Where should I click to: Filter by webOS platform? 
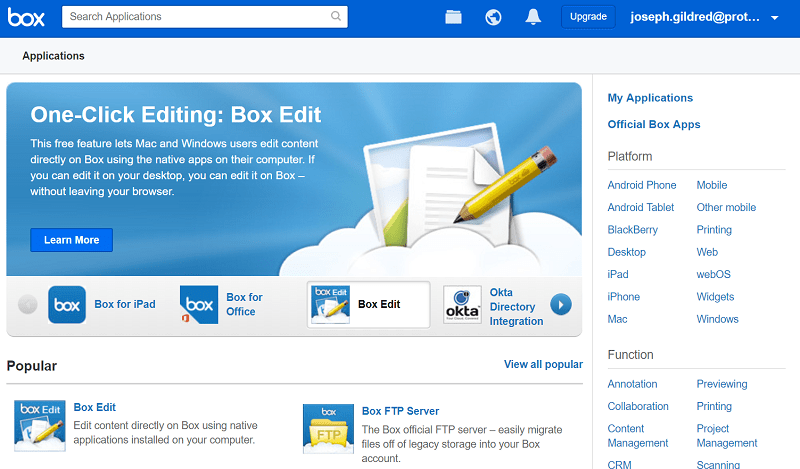(x=713, y=275)
